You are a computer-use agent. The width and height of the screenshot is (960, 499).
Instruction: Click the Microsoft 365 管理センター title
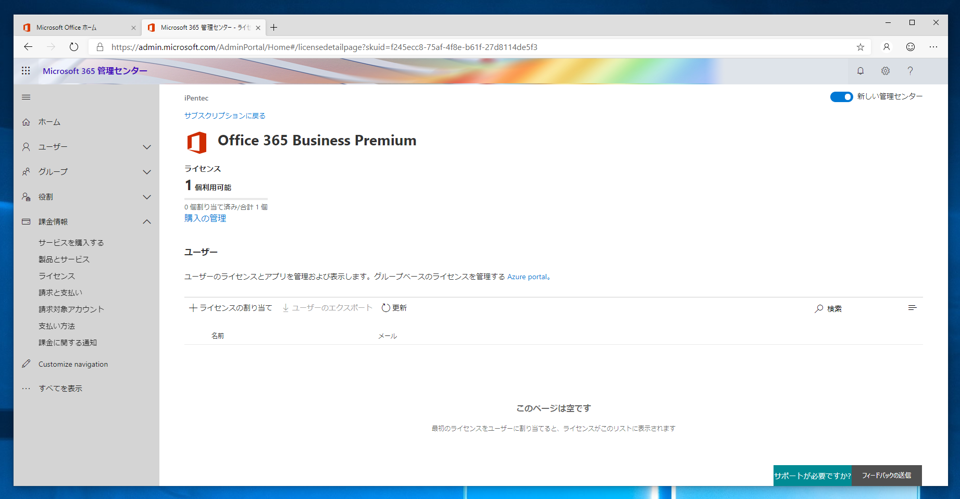coord(95,71)
